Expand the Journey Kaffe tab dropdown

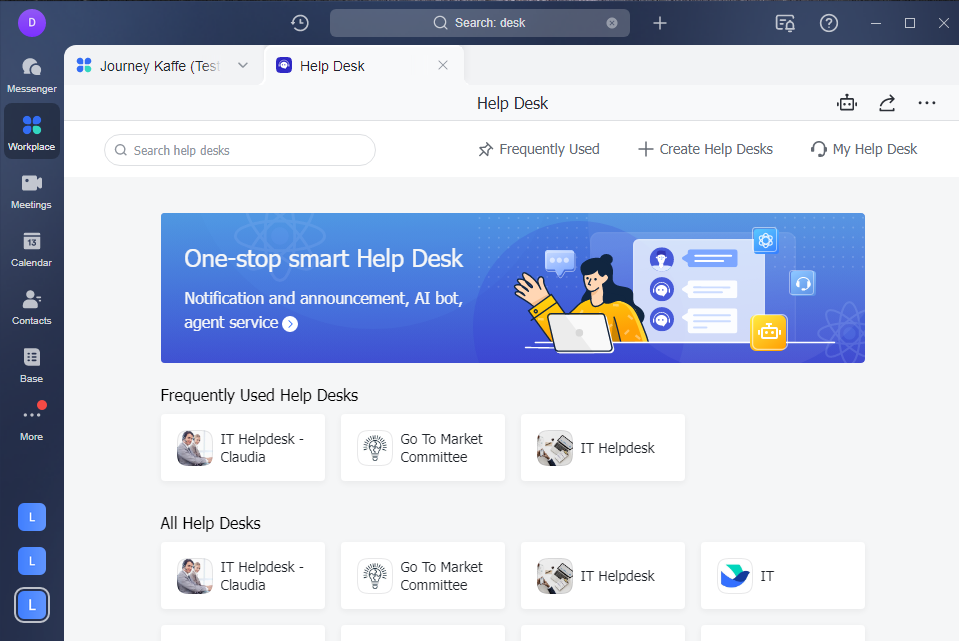pyautogui.click(x=242, y=64)
